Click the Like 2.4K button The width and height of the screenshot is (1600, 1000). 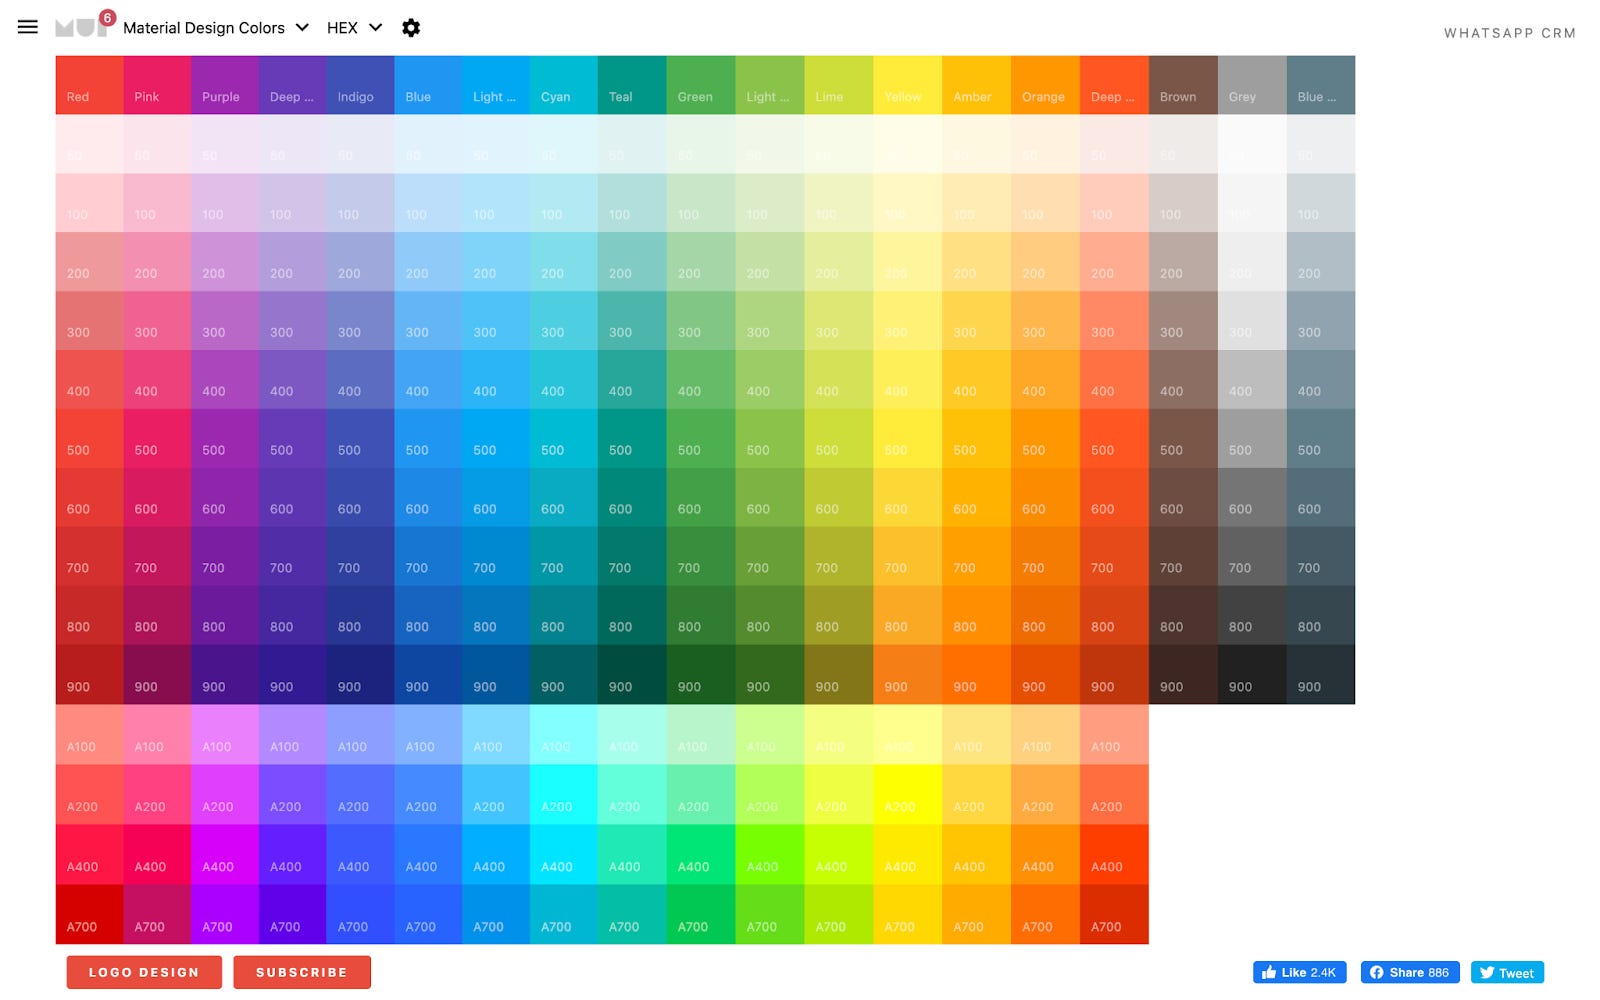coord(1299,971)
